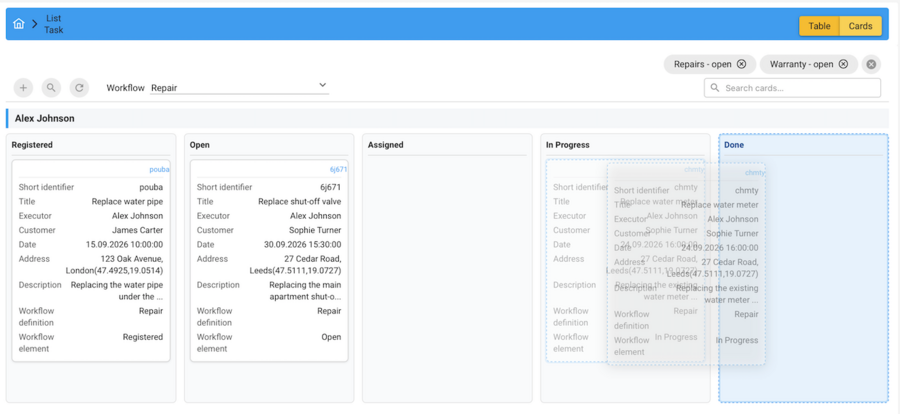This screenshot has width=900, height=414.
Task: Click the breadcrumb chevron separator
Action: (x=34, y=24)
